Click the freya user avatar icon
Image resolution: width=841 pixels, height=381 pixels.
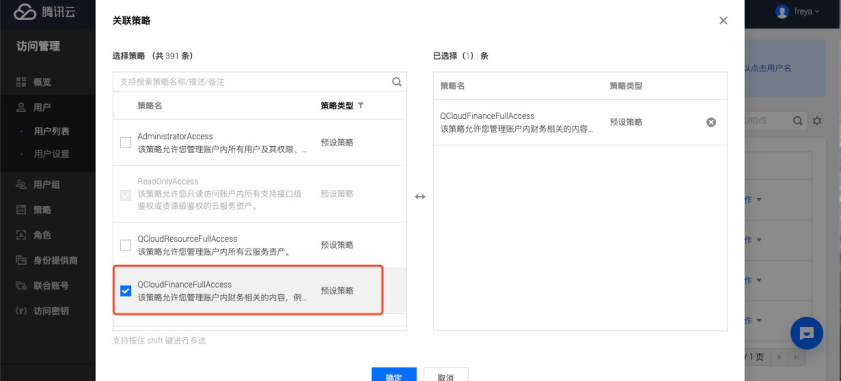pos(783,11)
